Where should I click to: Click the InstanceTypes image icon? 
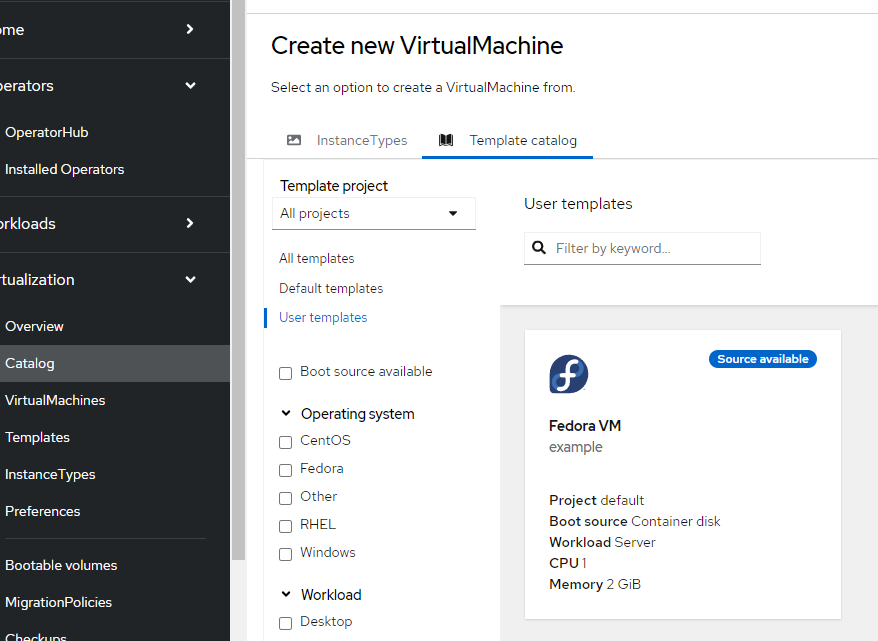tap(294, 140)
